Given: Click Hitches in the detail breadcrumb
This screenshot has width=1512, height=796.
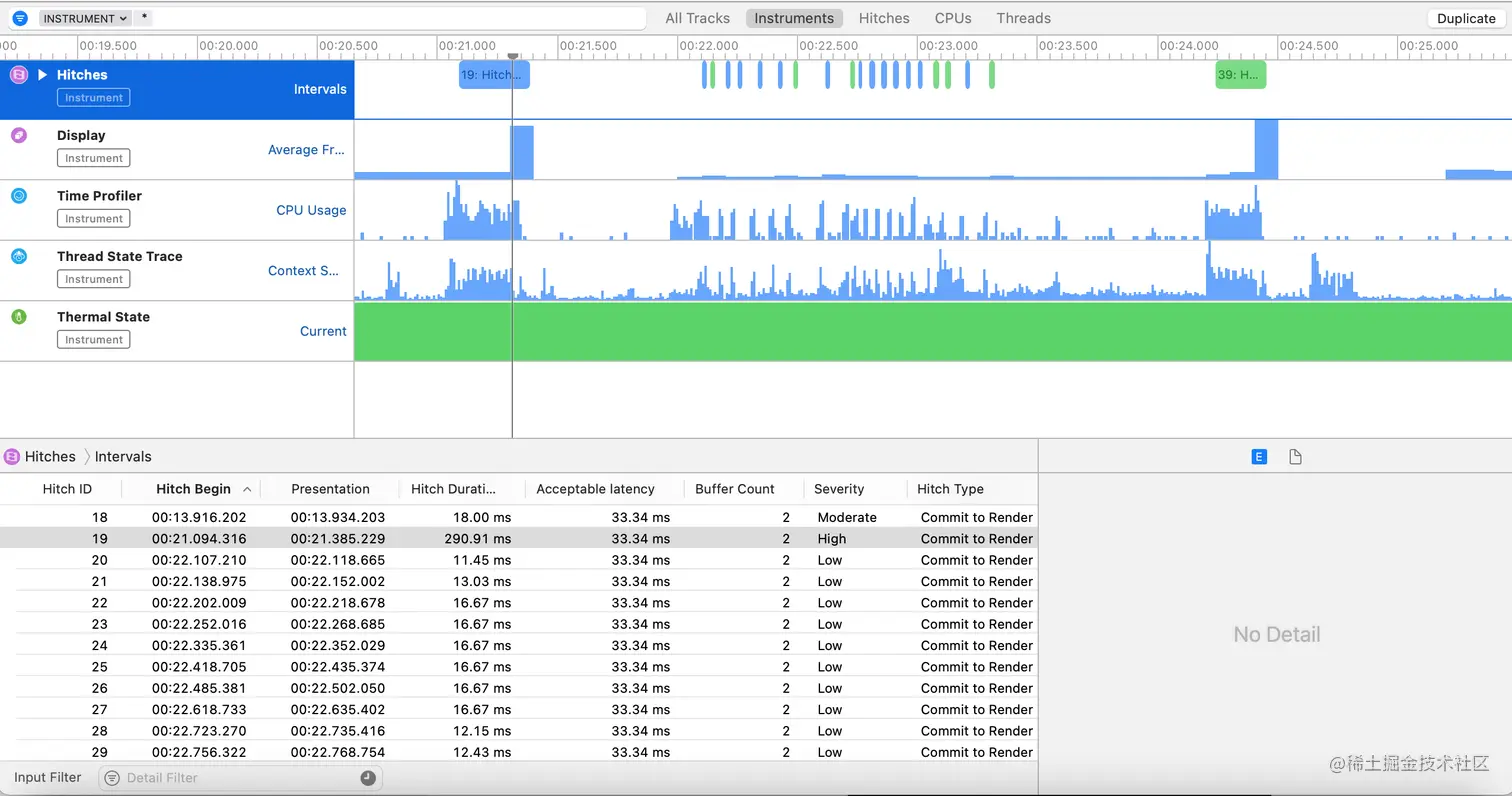Looking at the screenshot, I should [x=50, y=457].
